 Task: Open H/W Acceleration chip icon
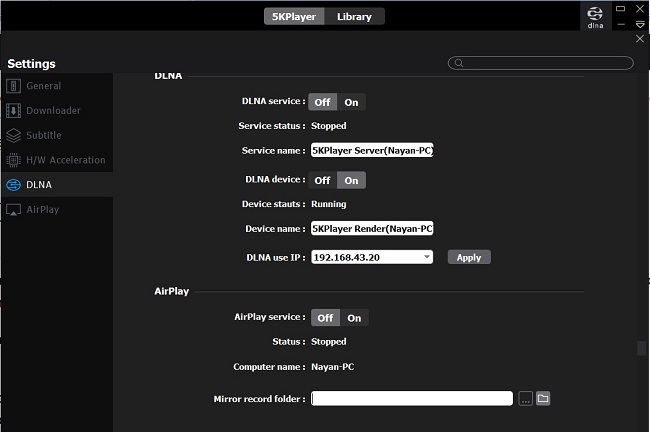13,160
